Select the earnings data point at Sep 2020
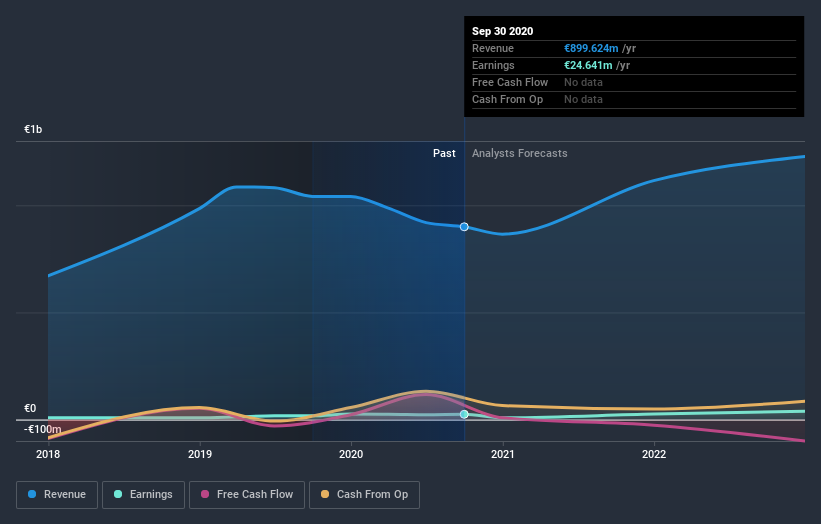 tap(464, 414)
